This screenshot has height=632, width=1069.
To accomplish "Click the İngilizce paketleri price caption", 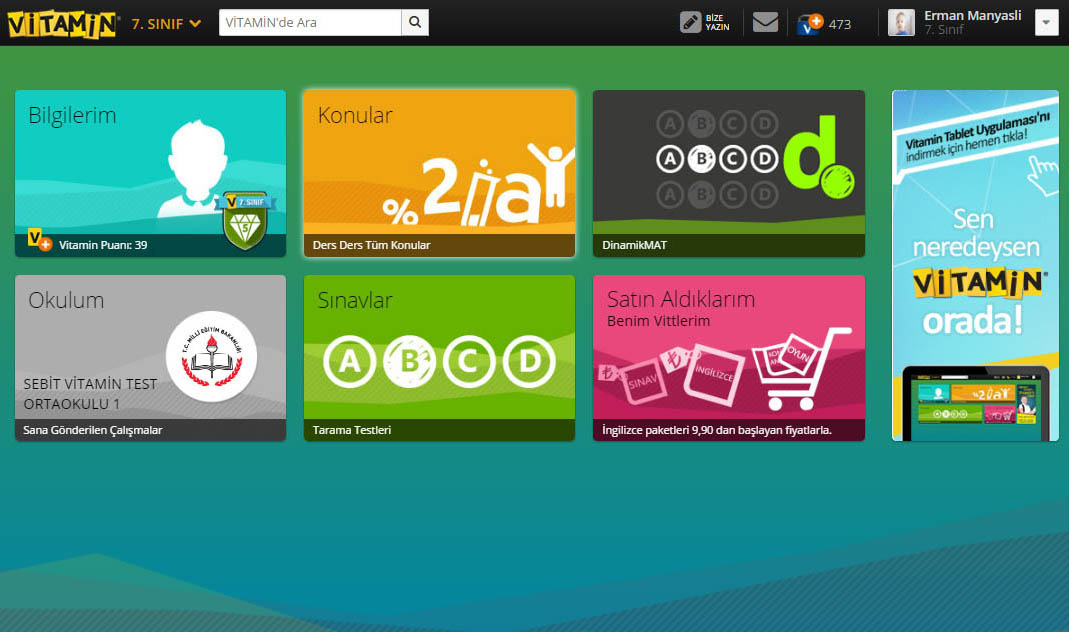I will tap(717, 430).
